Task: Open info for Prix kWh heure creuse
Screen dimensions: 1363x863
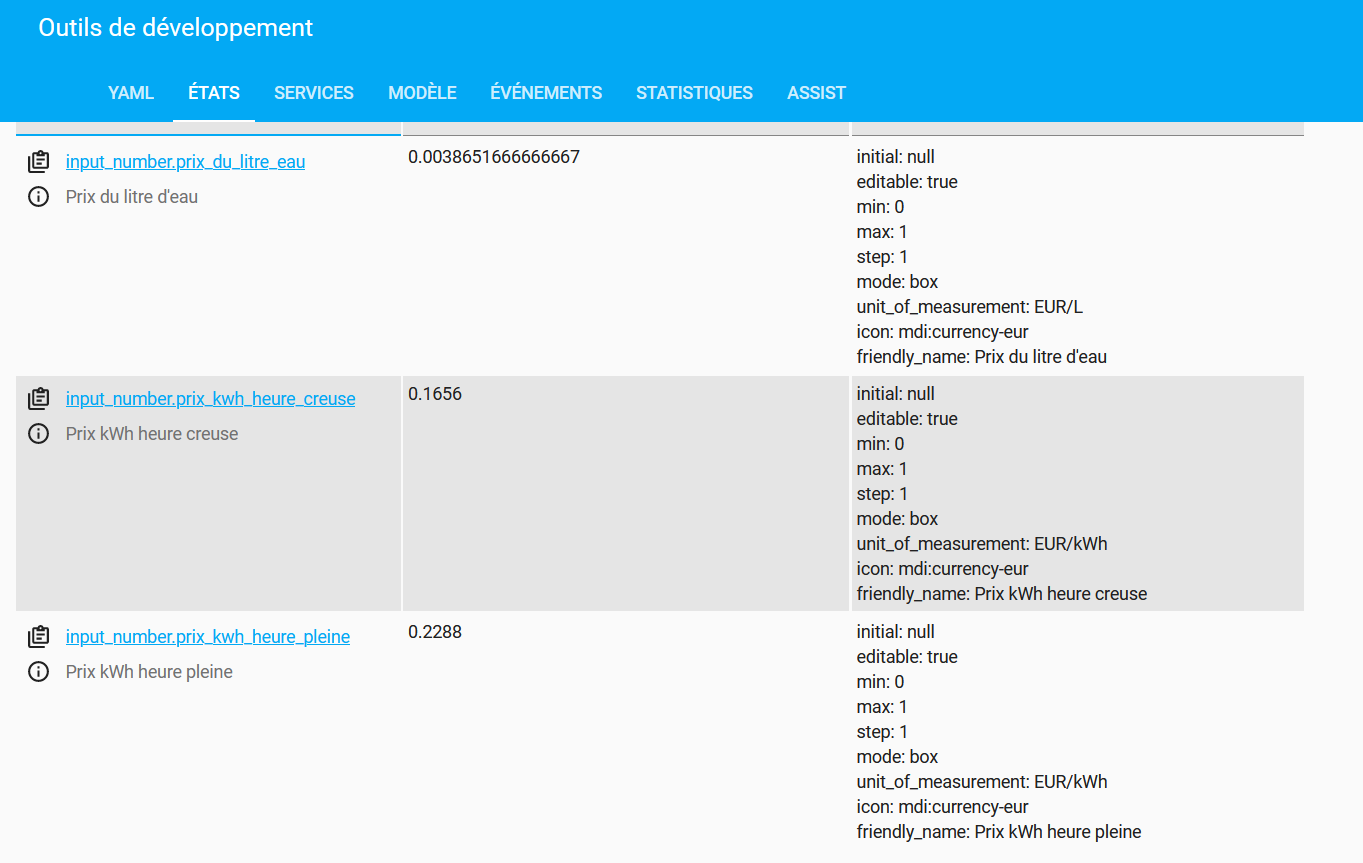Action: click(x=38, y=434)
